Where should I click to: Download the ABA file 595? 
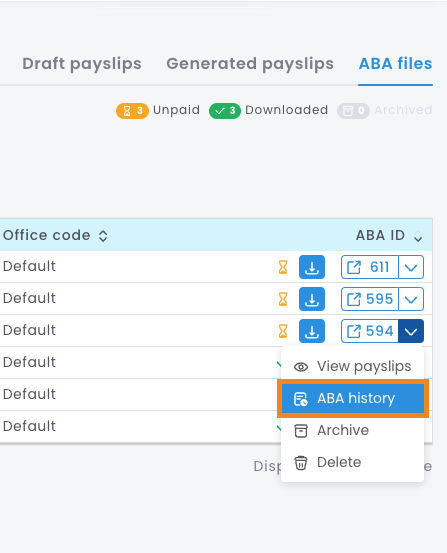pyautogui.click(x=312, y=299)
